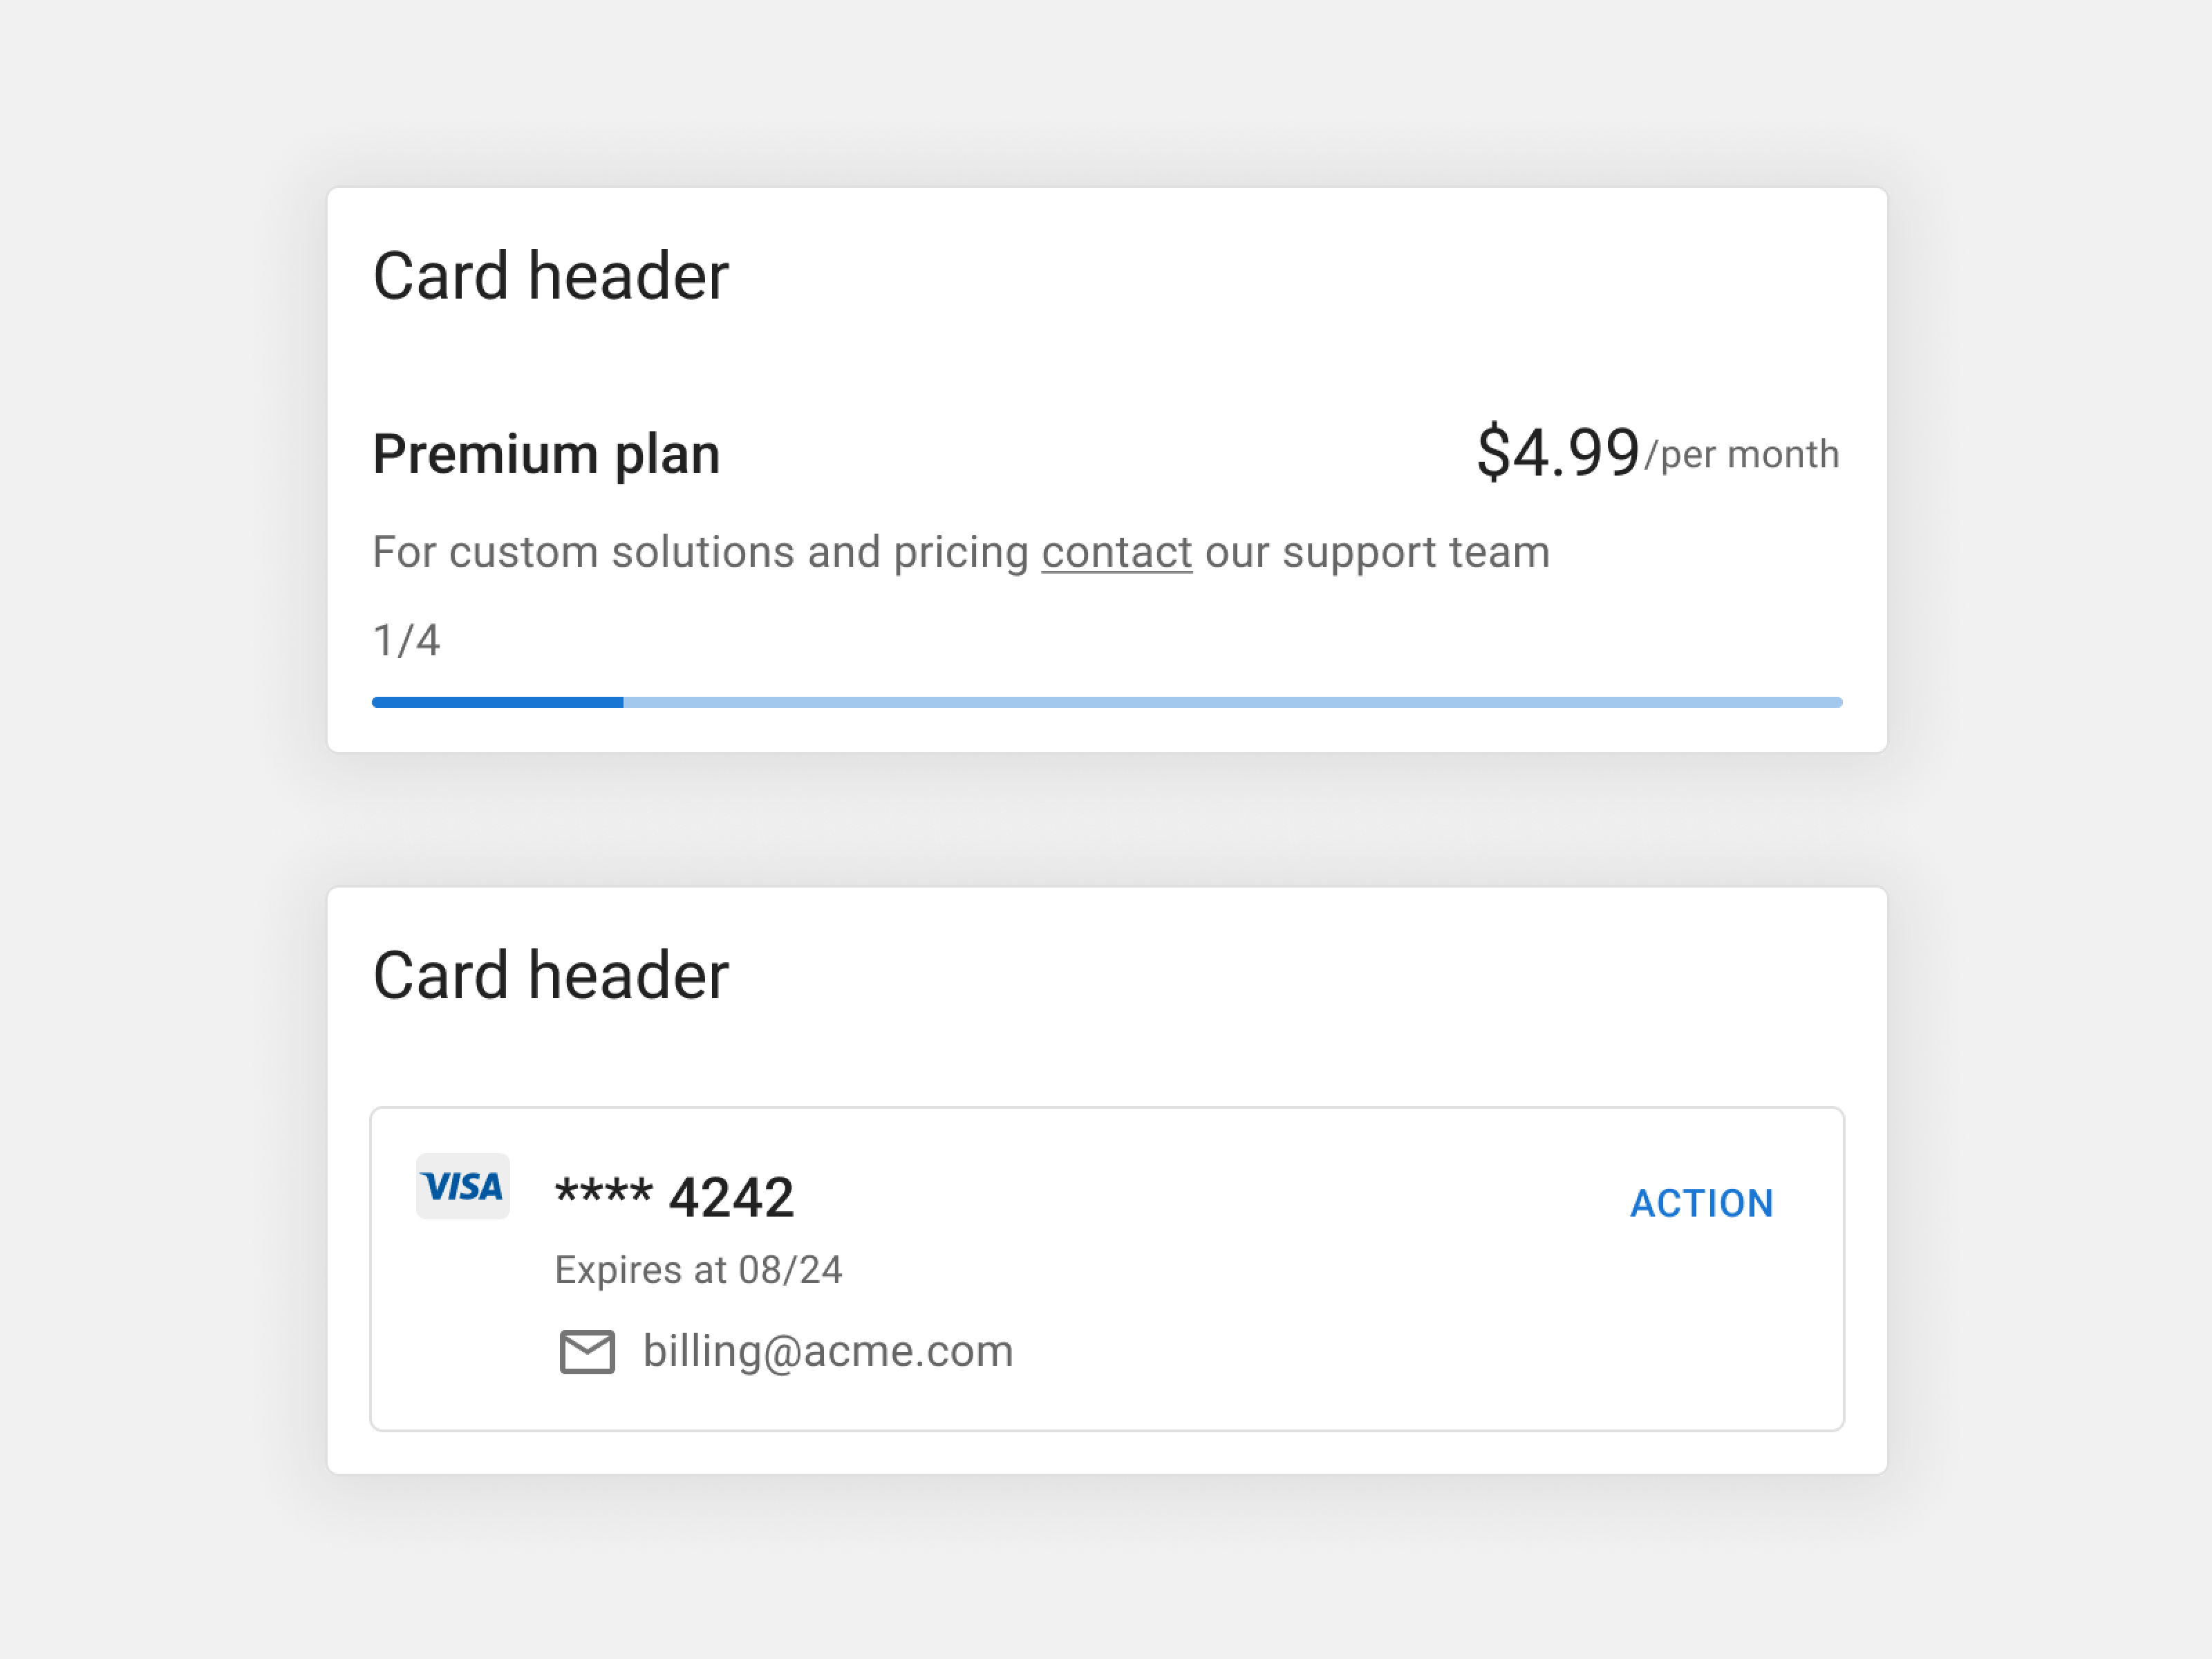Click the custom solutions and pricing text
The height and width of the screenshot is (1659, 2212).
click(x=700, y=552)
